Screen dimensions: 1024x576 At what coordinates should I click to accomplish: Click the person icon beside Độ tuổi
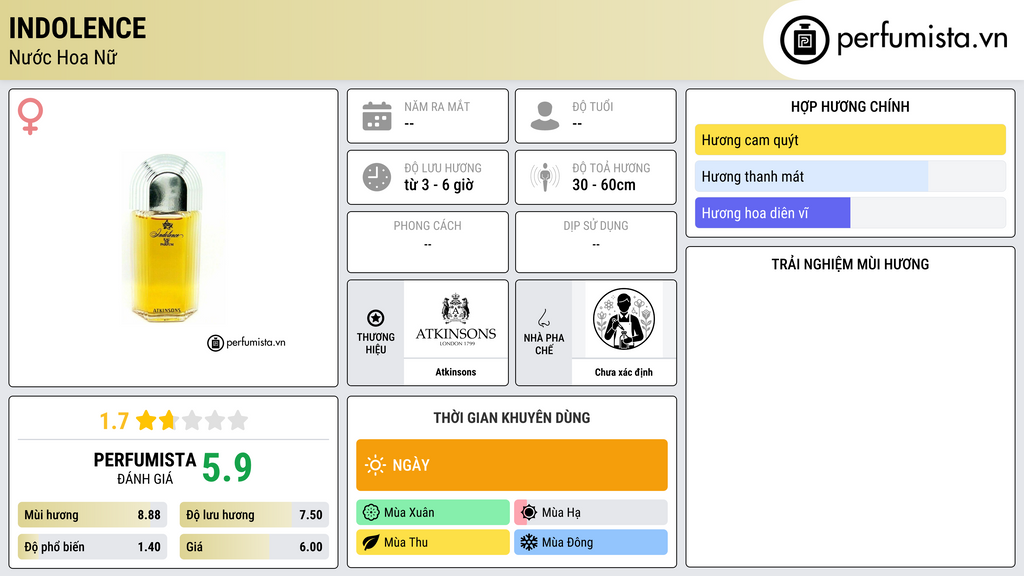[x=545, y=116]
